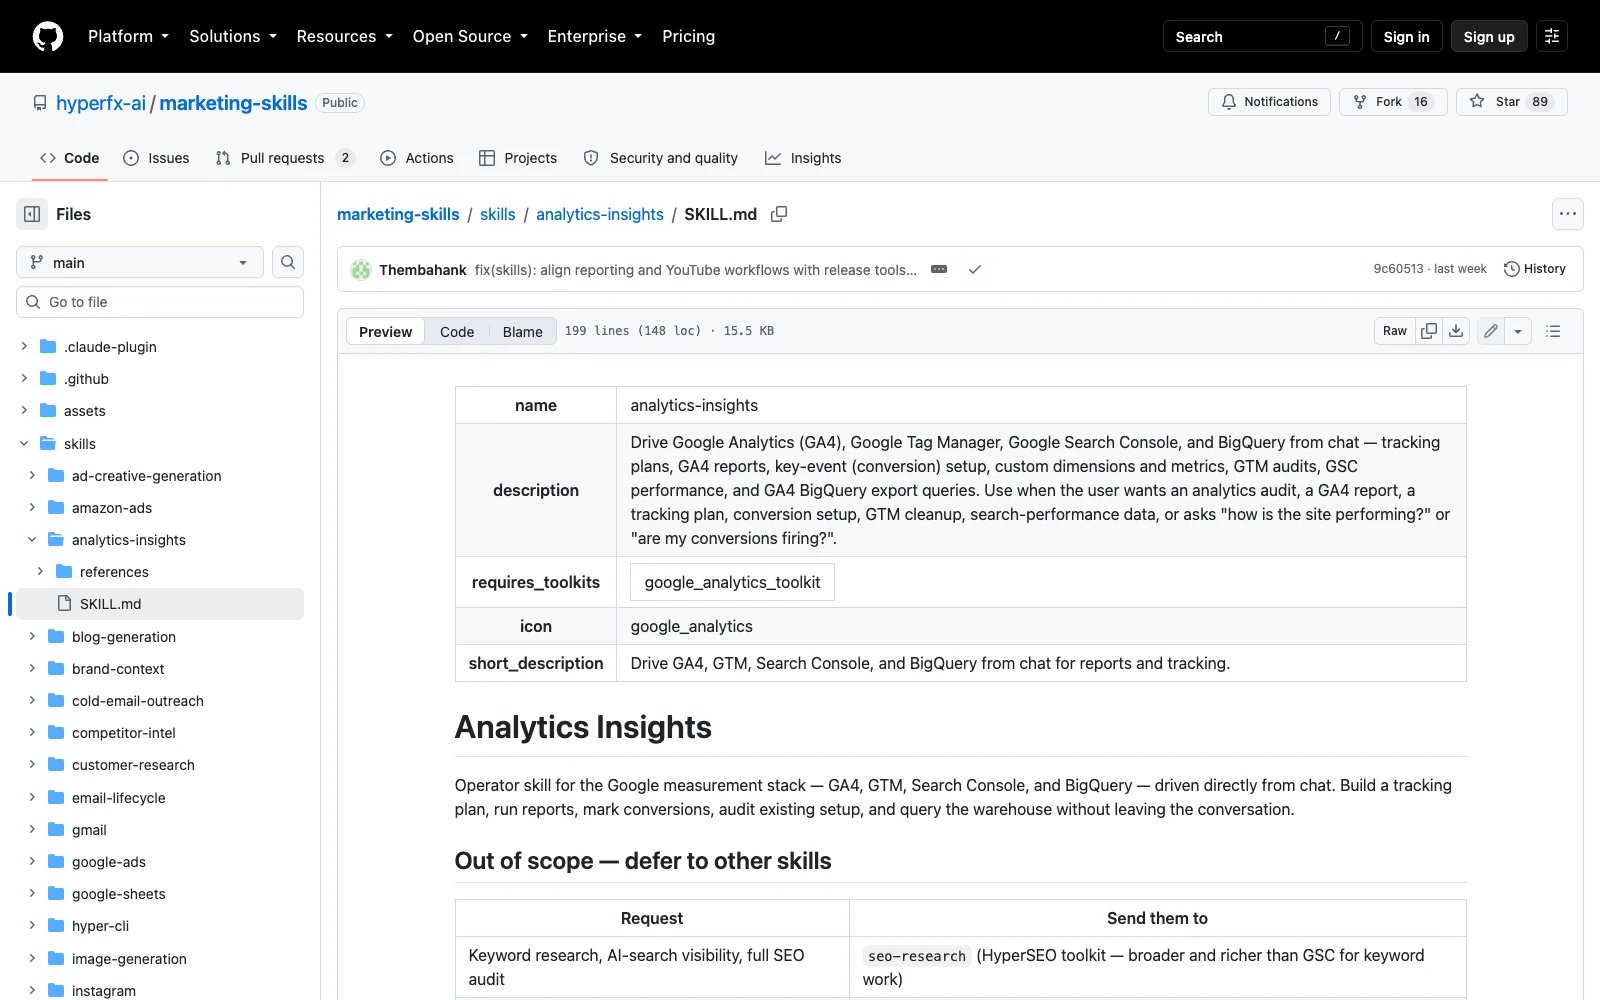Copy raw file contents icon
The height and width of the screenshot is (1000, 1600).
tap(1429, 331)
